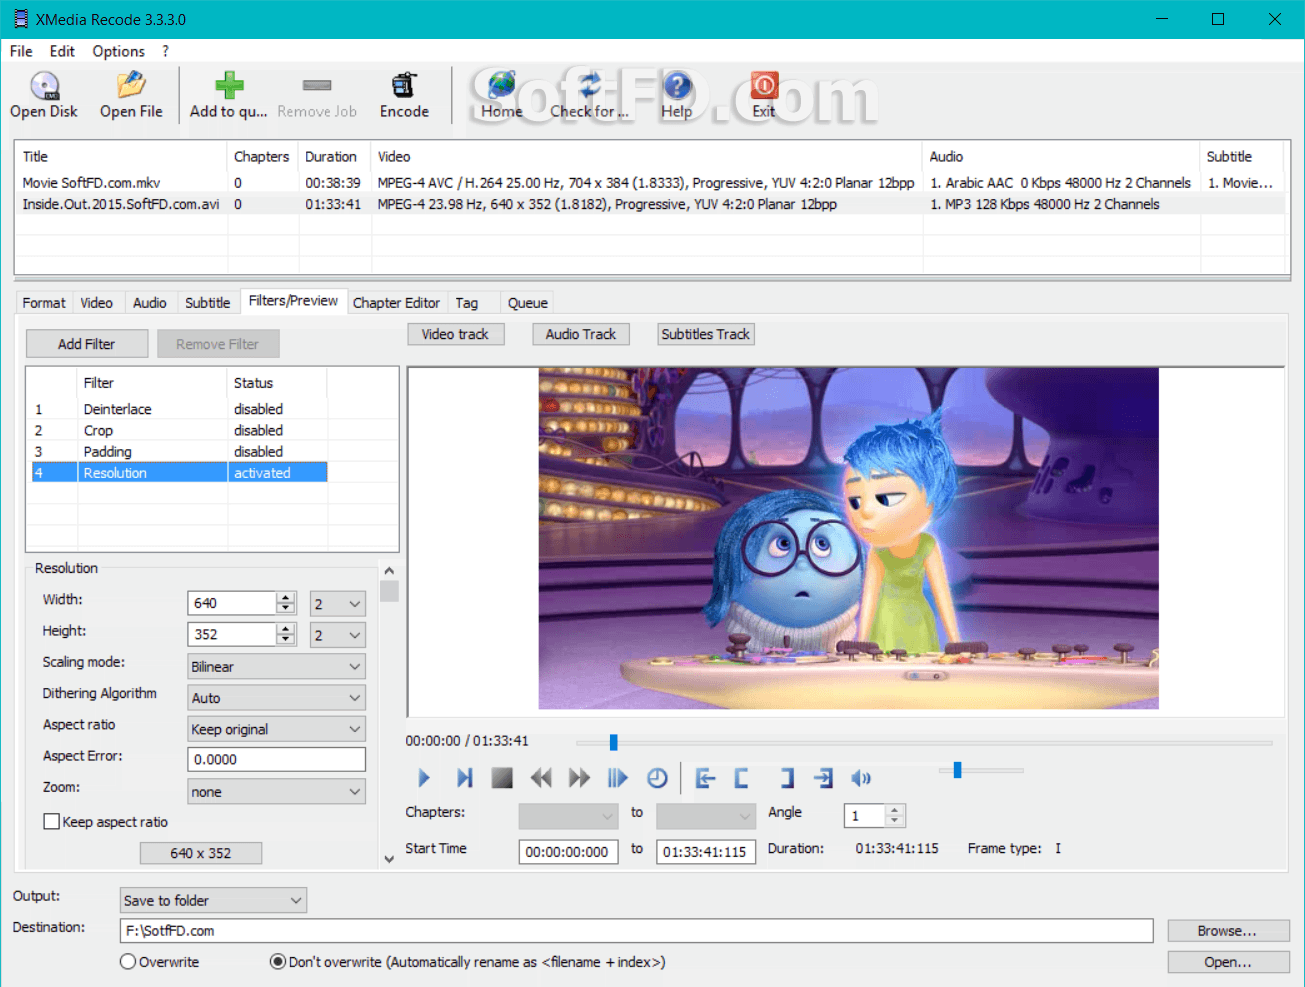The image size is (1305, 987).
Task: Play the preview video
Action: [424, 778]
